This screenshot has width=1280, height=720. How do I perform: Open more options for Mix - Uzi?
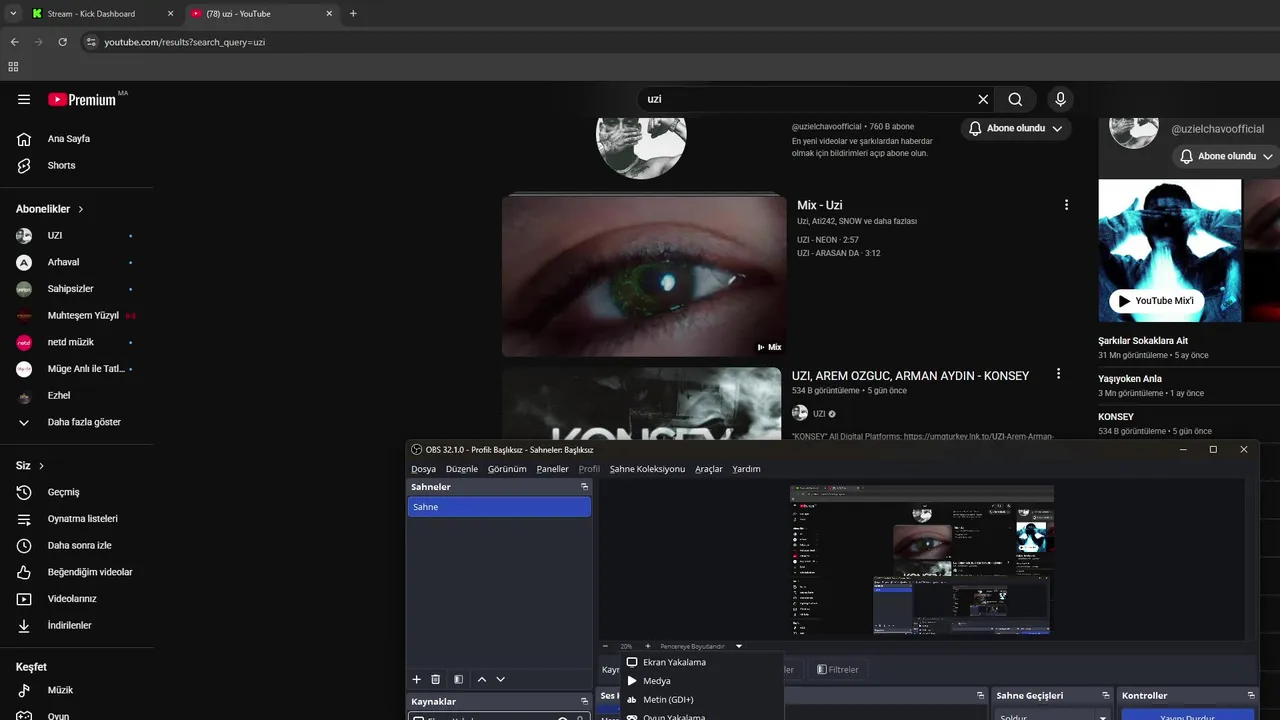pyautogui.click(x=1066, y=205)
